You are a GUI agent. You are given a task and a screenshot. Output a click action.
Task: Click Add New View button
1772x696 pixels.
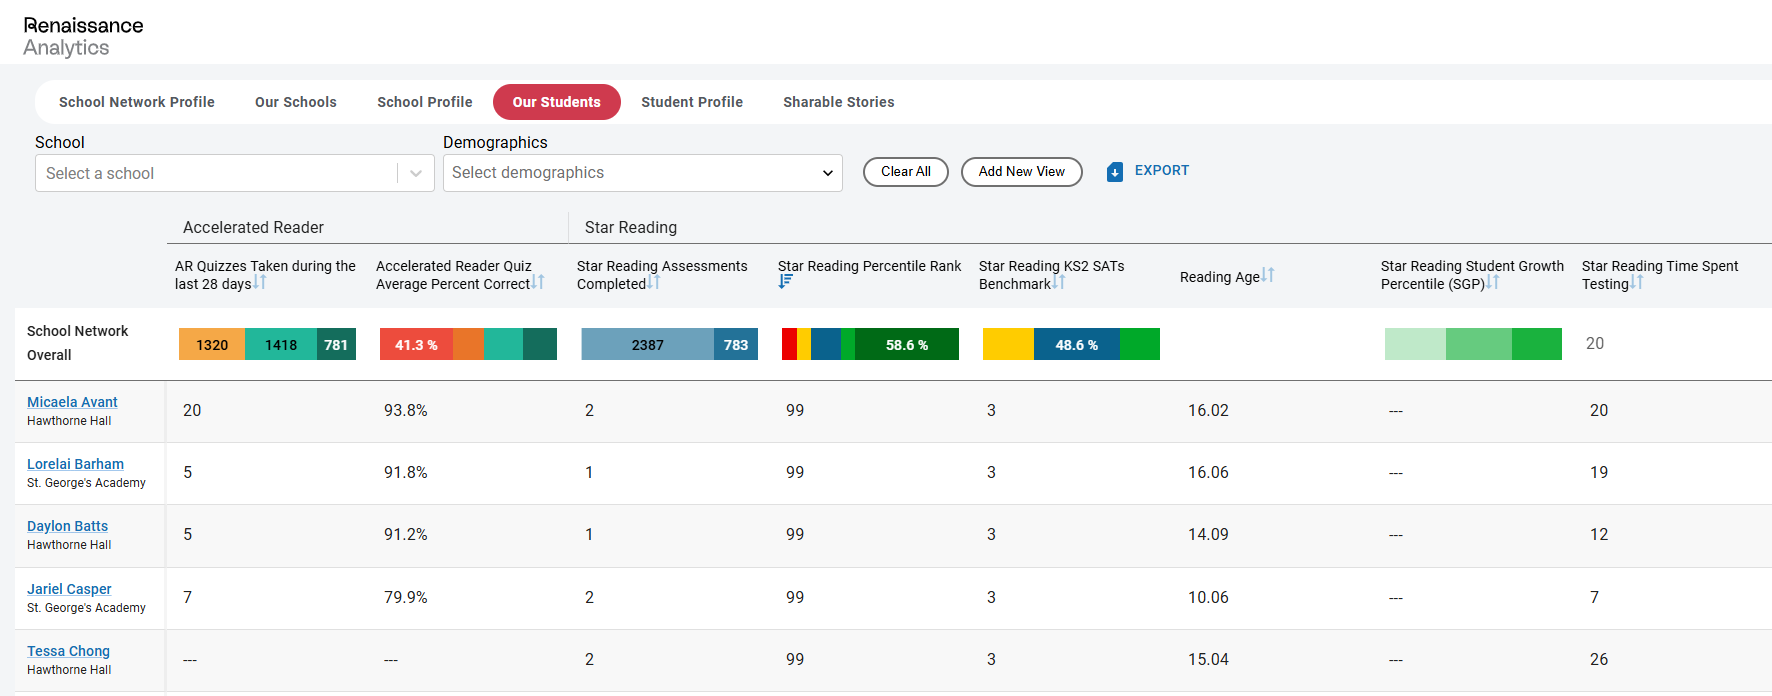pos(1022,172)
